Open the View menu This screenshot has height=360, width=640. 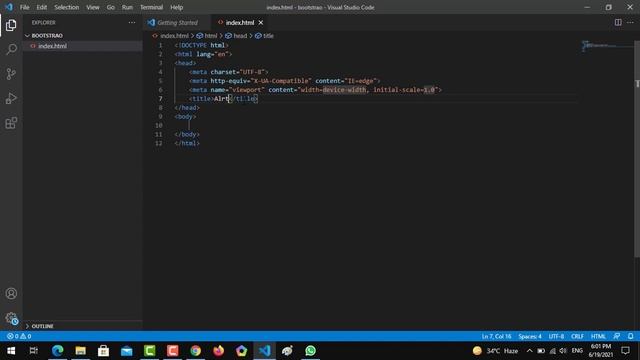pyautogui.click(x=93, y=7)
